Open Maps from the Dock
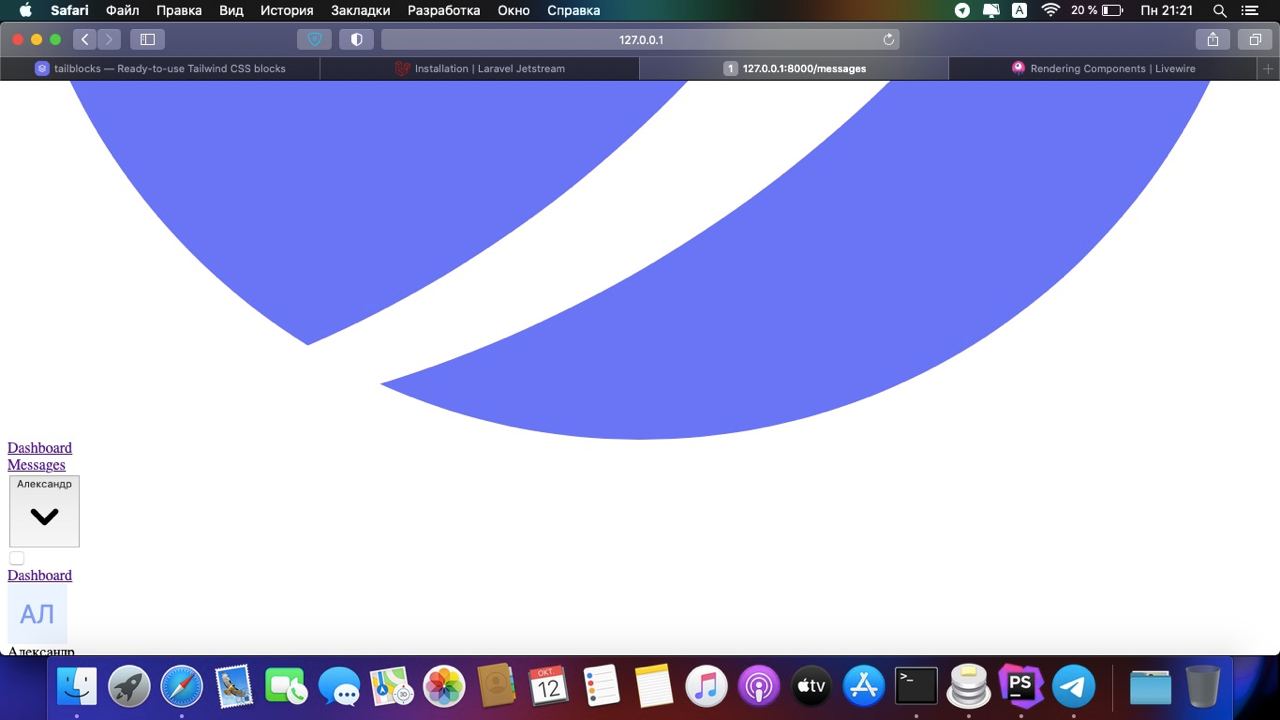Screen dimensions: 1280x720 pyautogui.click(x=392, y=687)
